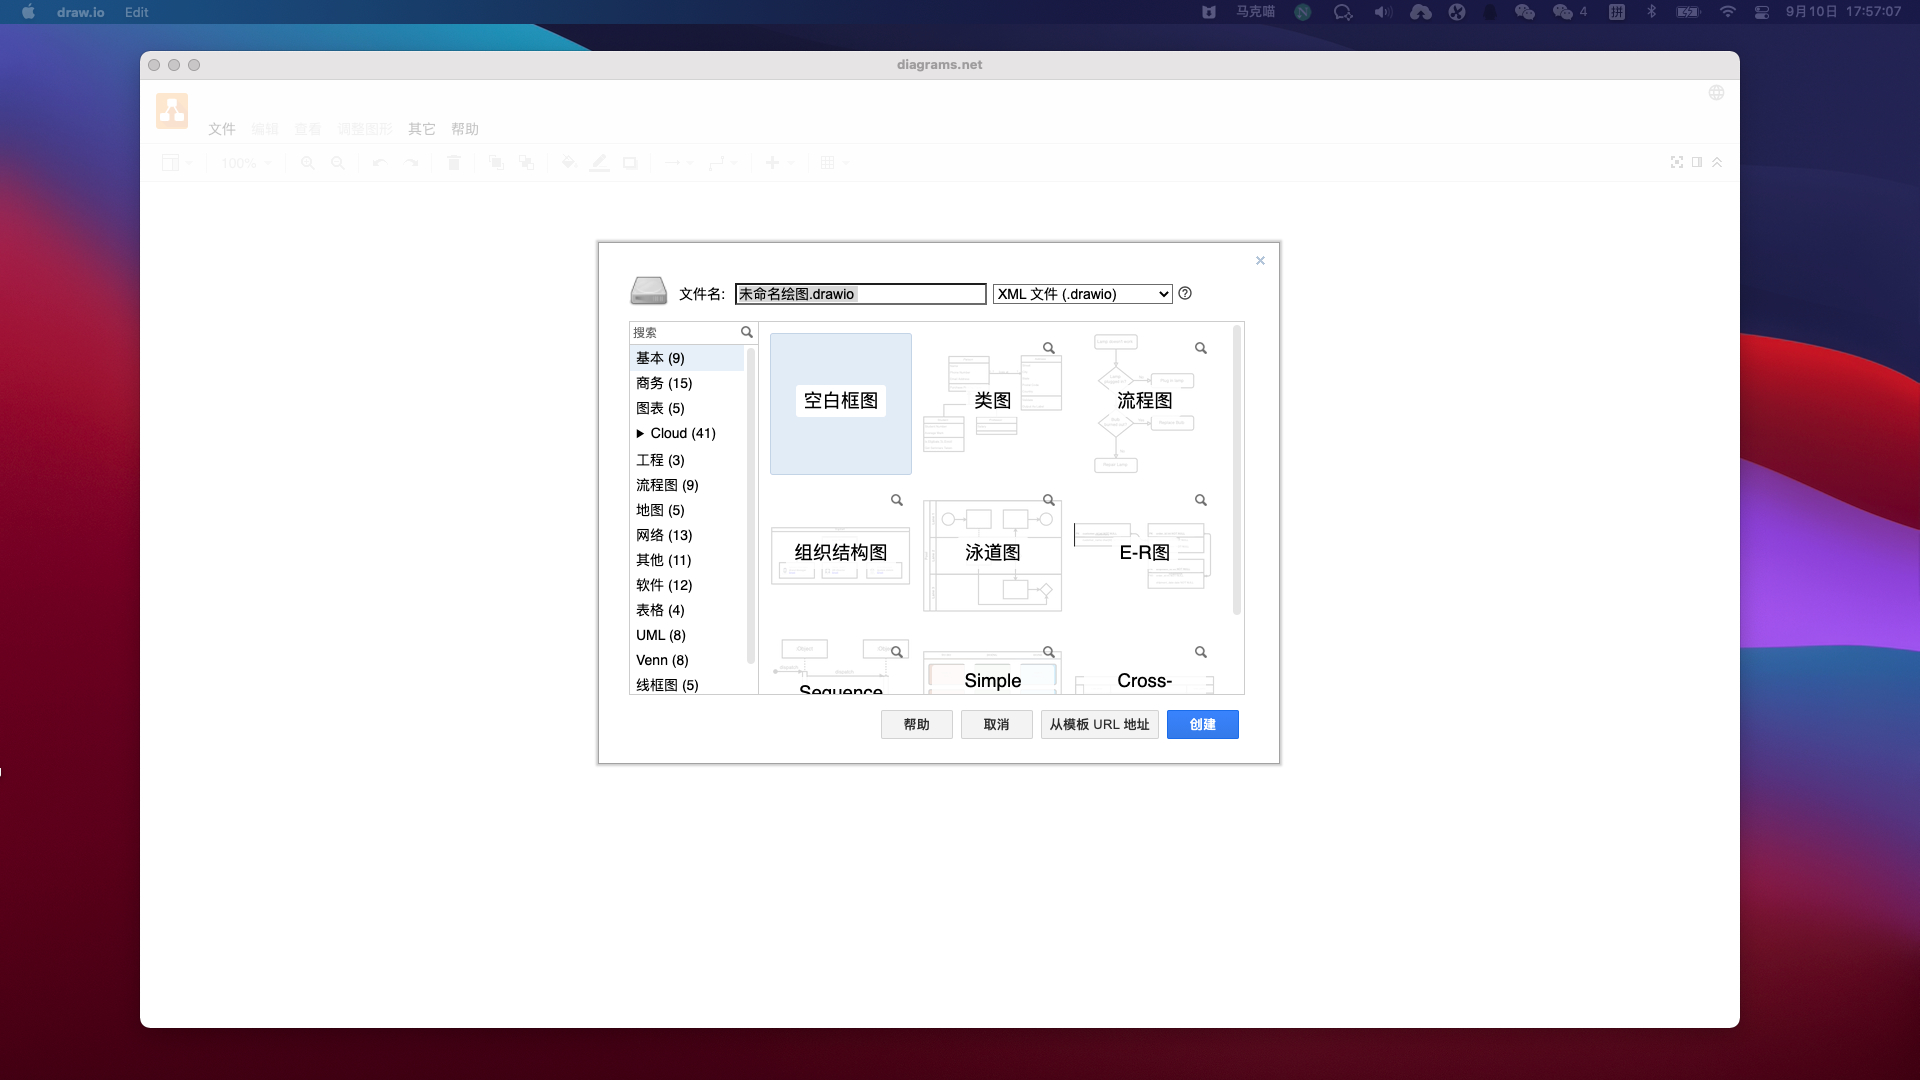
Task: Click 从模板 URL 地址 button
Action: pyautogui.click(x=1099, y=724)
